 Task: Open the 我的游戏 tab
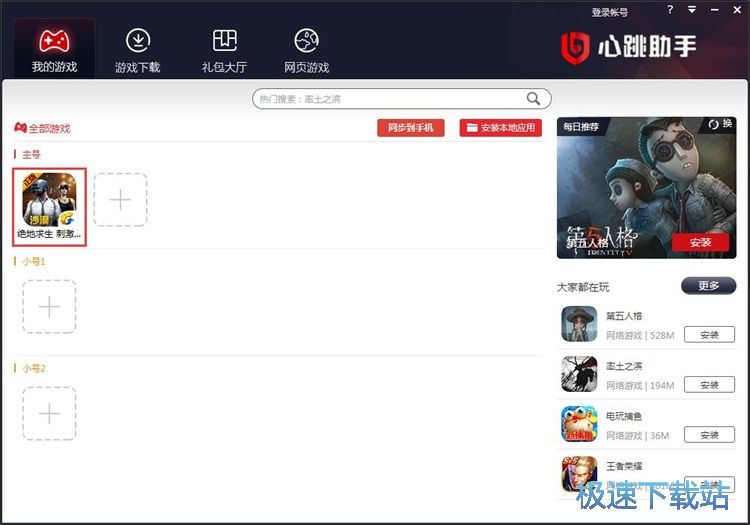(55, 49)
